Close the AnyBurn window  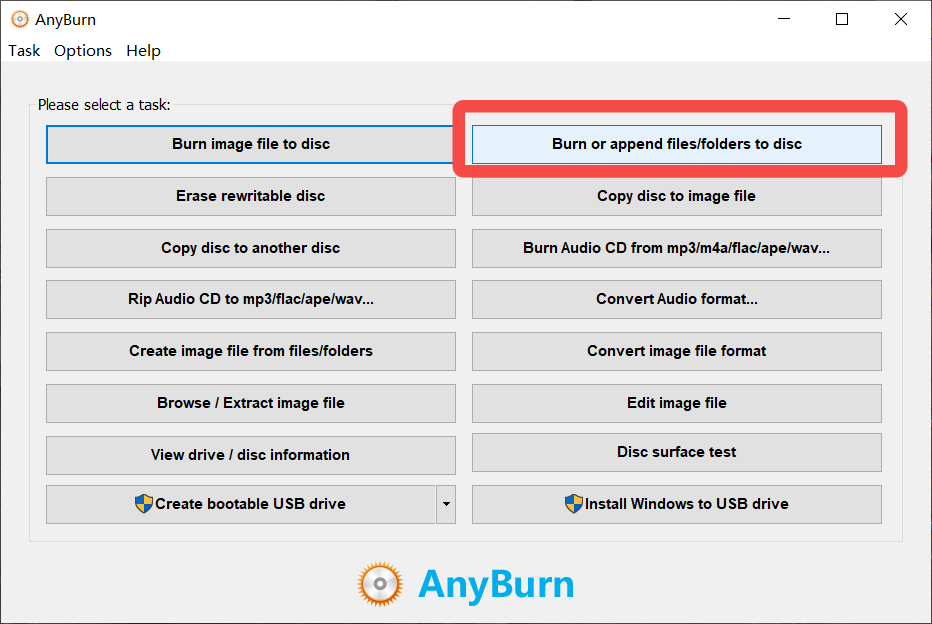pos(900,19)
